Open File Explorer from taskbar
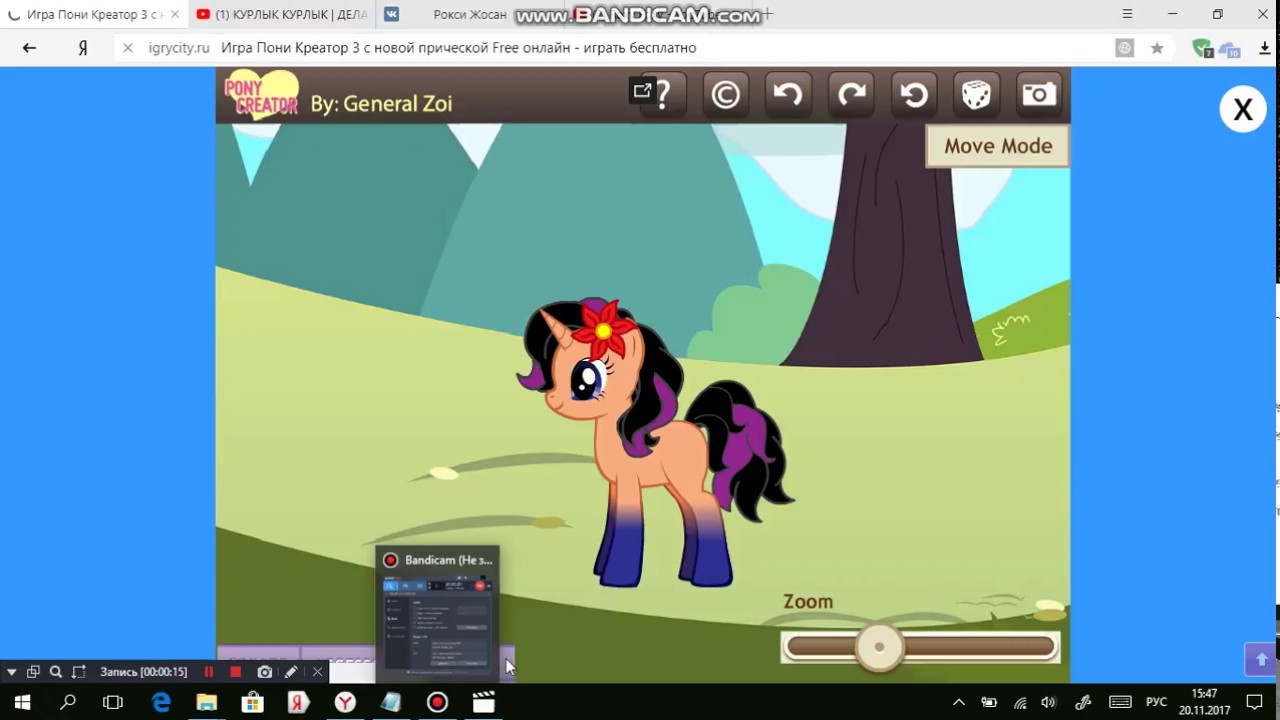1280x720 pixels. pos(207,703)
